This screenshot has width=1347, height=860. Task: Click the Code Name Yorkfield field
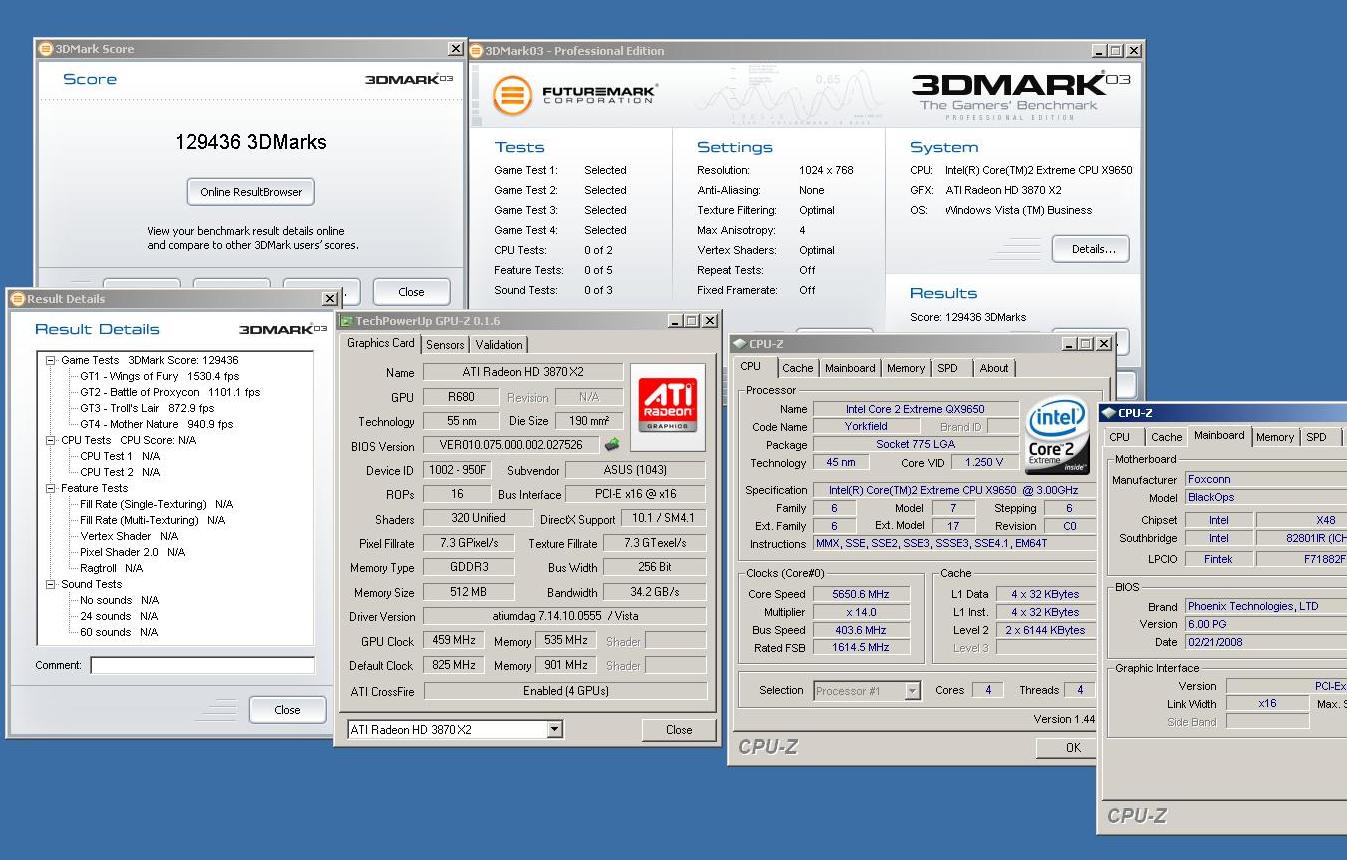coord(865,426)
